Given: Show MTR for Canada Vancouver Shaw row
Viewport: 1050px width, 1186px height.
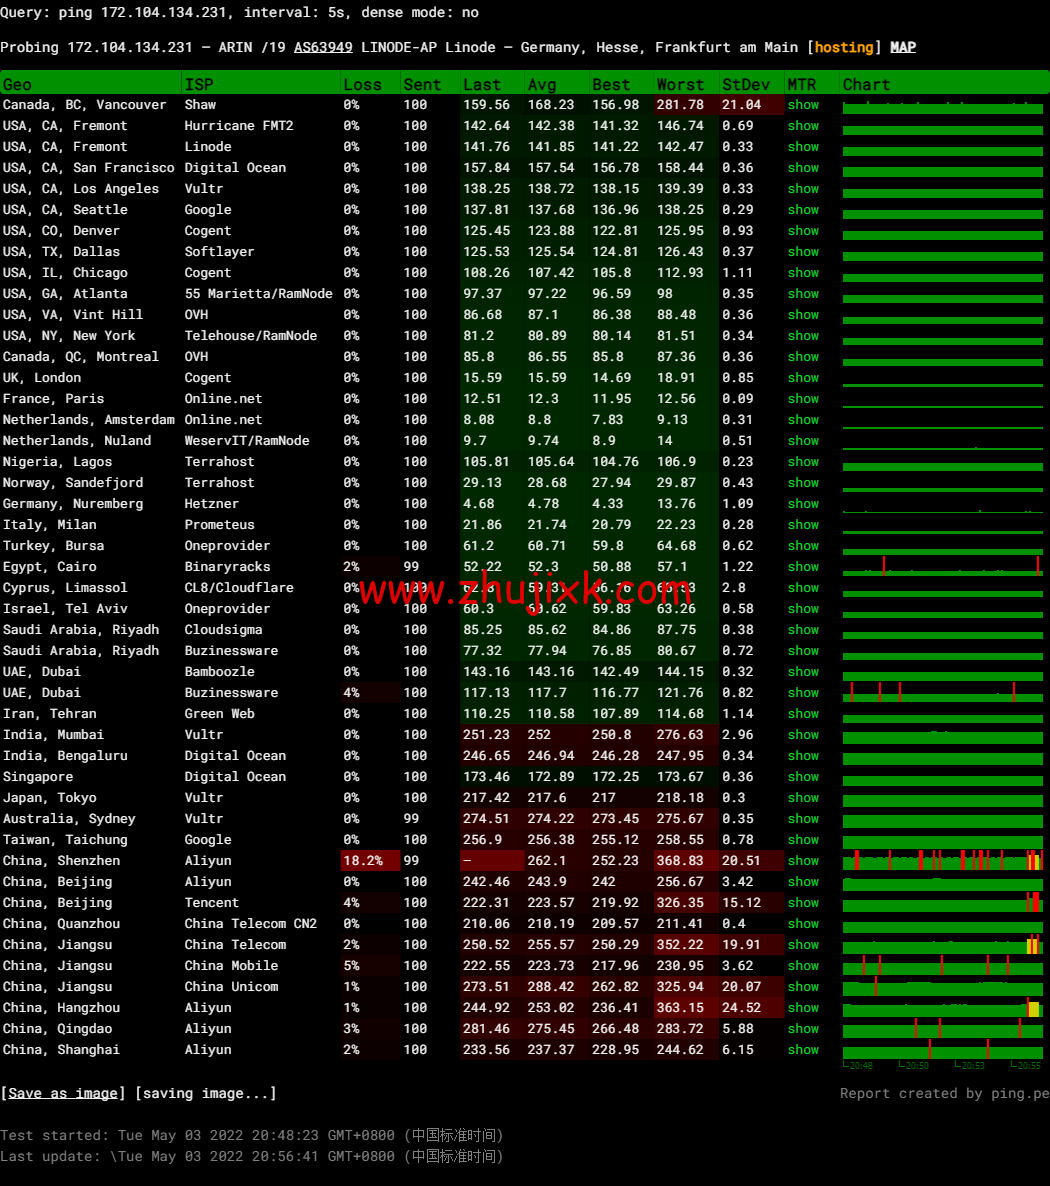Looking at the screenshot, I should (x=803, y=105).
